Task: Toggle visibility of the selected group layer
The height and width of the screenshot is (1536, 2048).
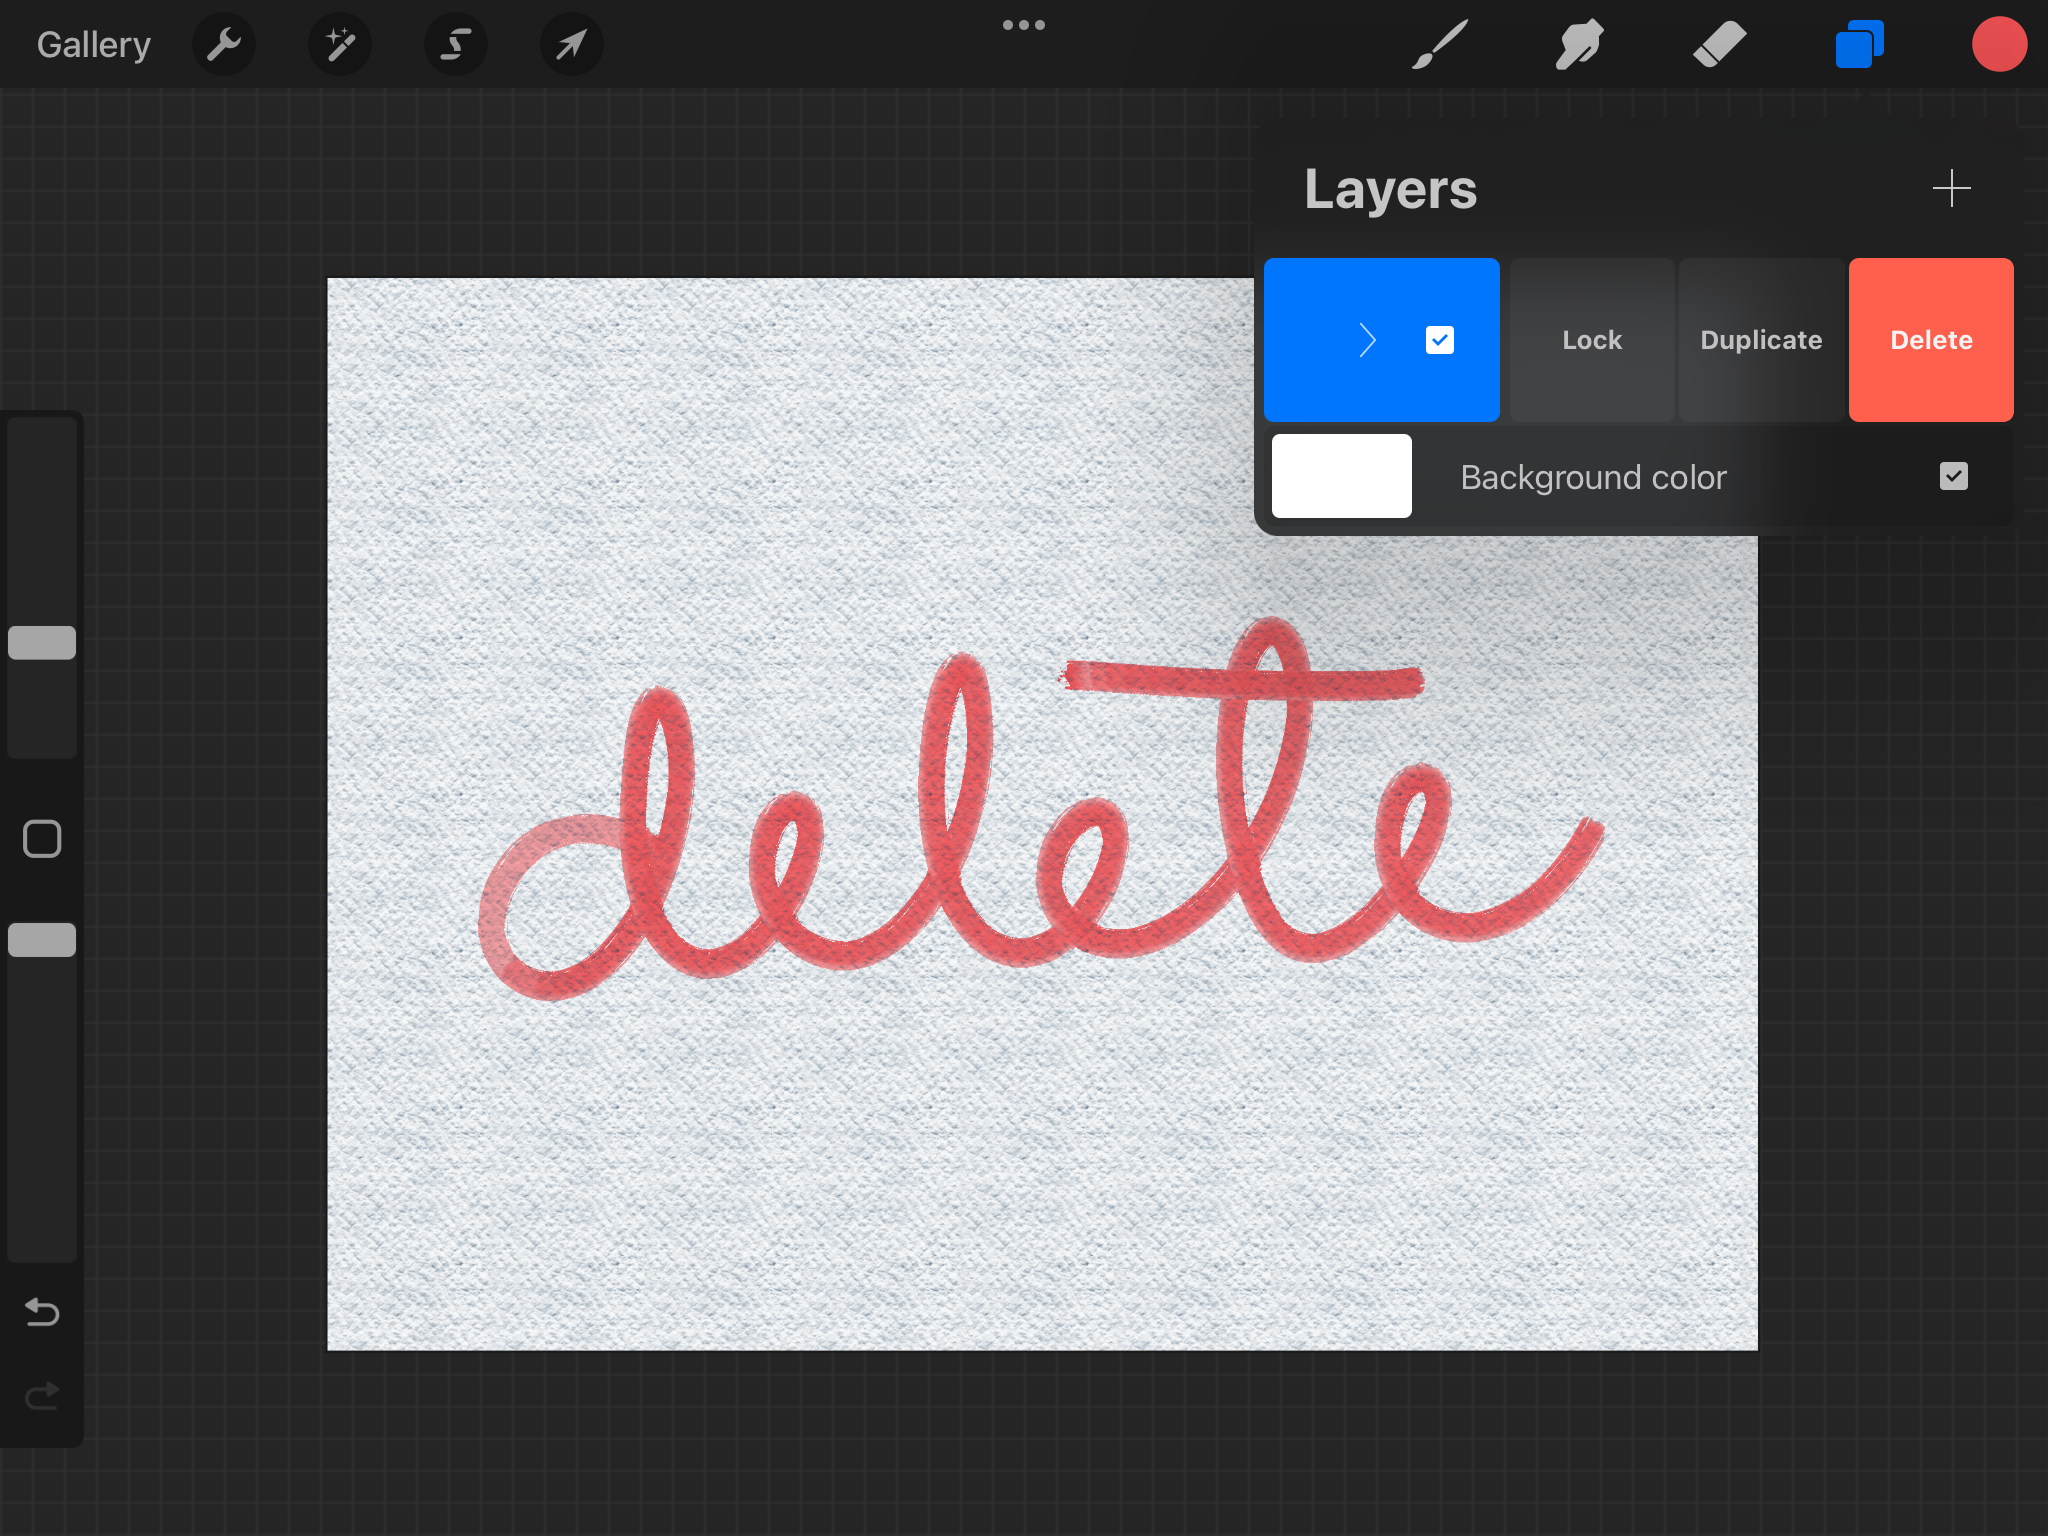Action: coord(1440,340)
